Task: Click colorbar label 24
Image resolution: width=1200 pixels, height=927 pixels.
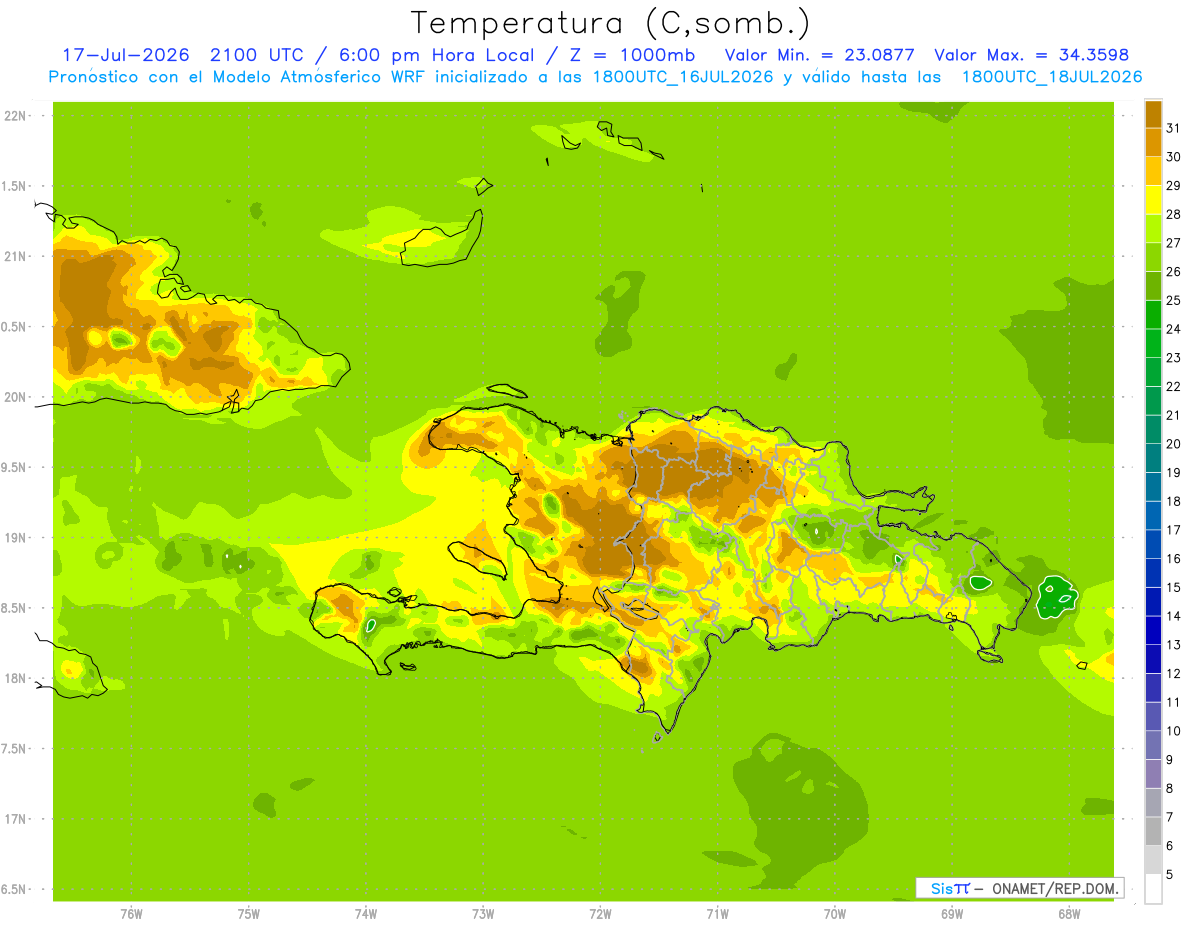Action: tap(1173, 329)
